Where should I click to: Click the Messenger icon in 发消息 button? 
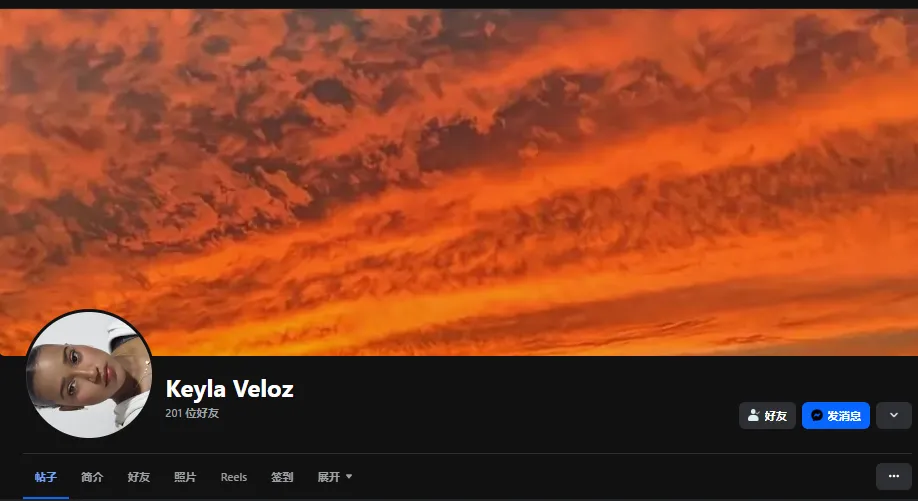click(x=817, y=416)
